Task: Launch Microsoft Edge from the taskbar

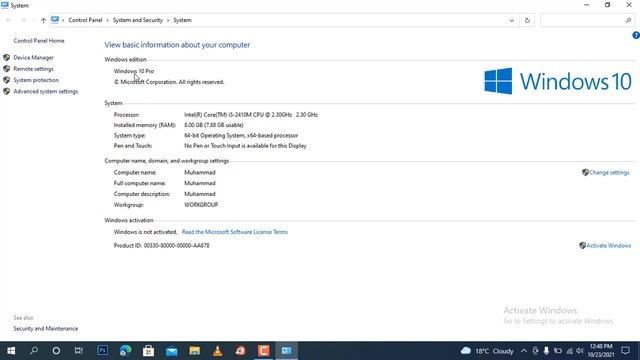Action: pos(126,351)
